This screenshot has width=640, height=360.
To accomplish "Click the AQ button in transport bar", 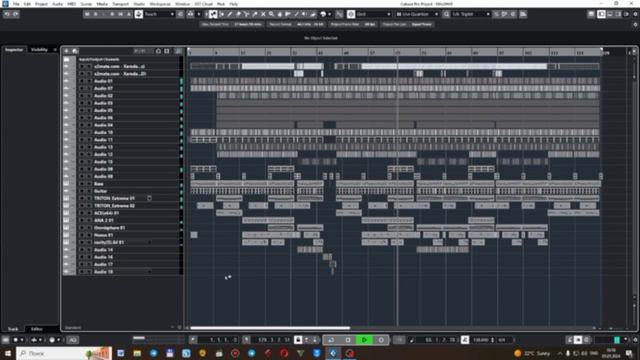I will click(x=73, y=340).
